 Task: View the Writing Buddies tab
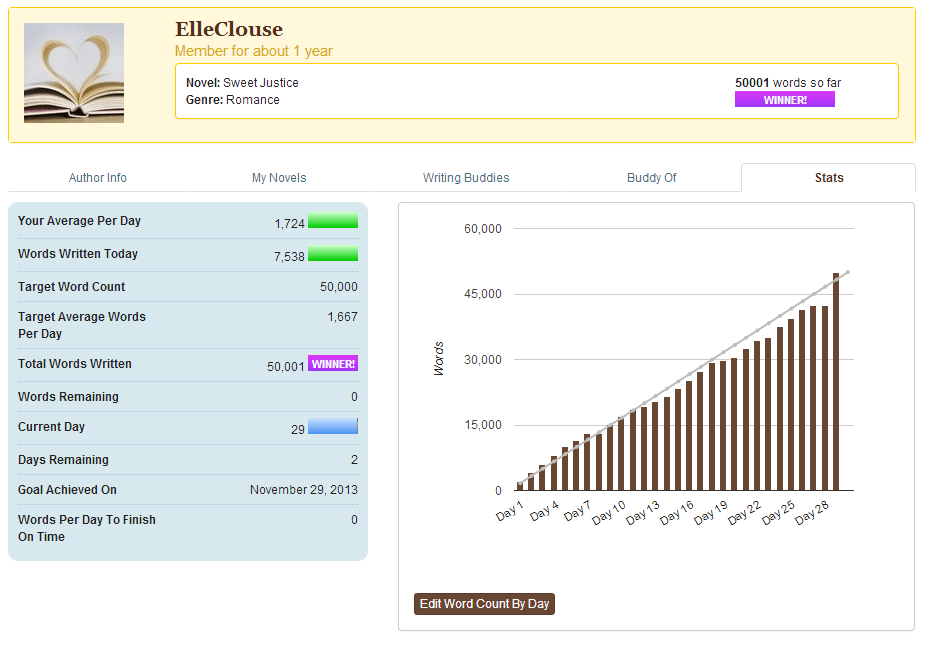pos(465,177)
